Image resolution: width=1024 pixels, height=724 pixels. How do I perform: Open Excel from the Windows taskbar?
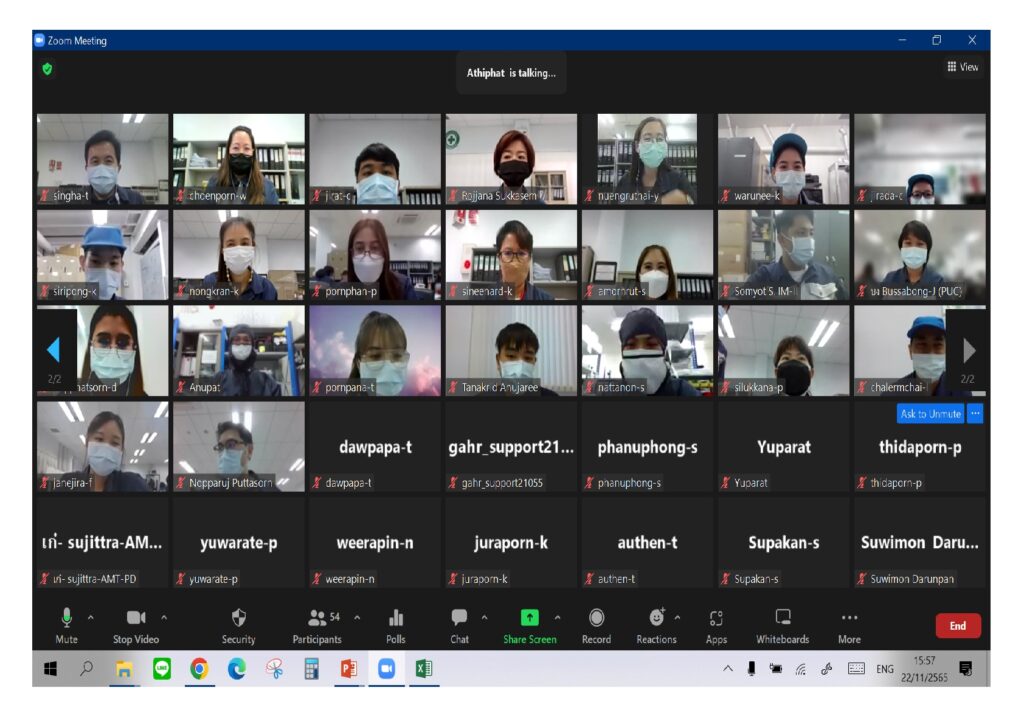click(x=424, y=669)
